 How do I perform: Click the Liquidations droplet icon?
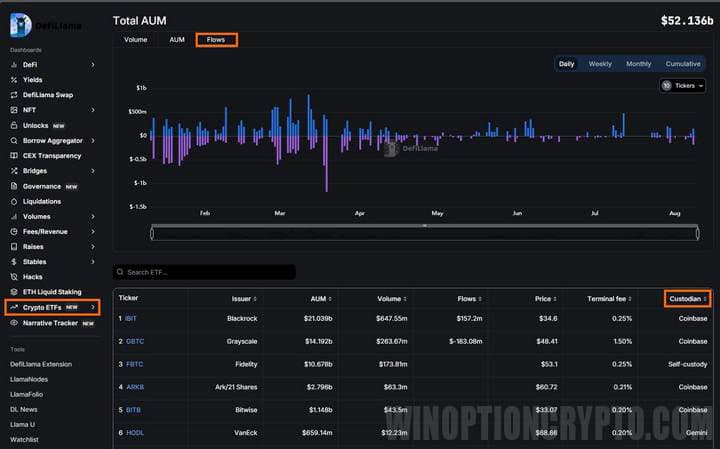click(14, 202)
